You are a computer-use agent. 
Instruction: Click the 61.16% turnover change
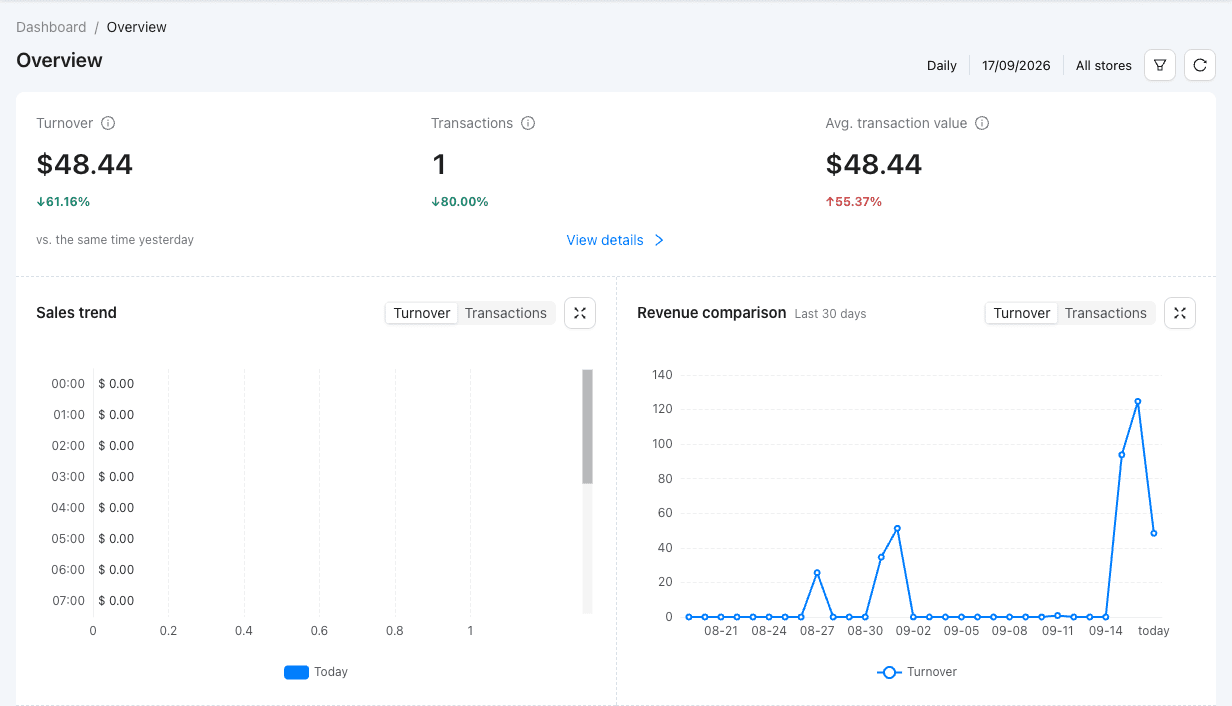63,201
